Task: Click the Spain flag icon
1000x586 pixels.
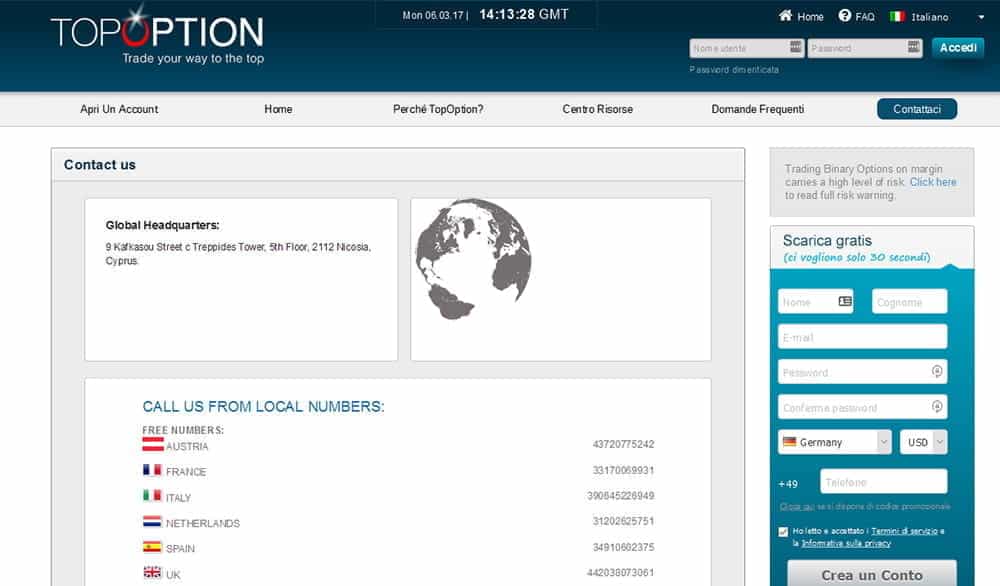Action: point(152,547)
